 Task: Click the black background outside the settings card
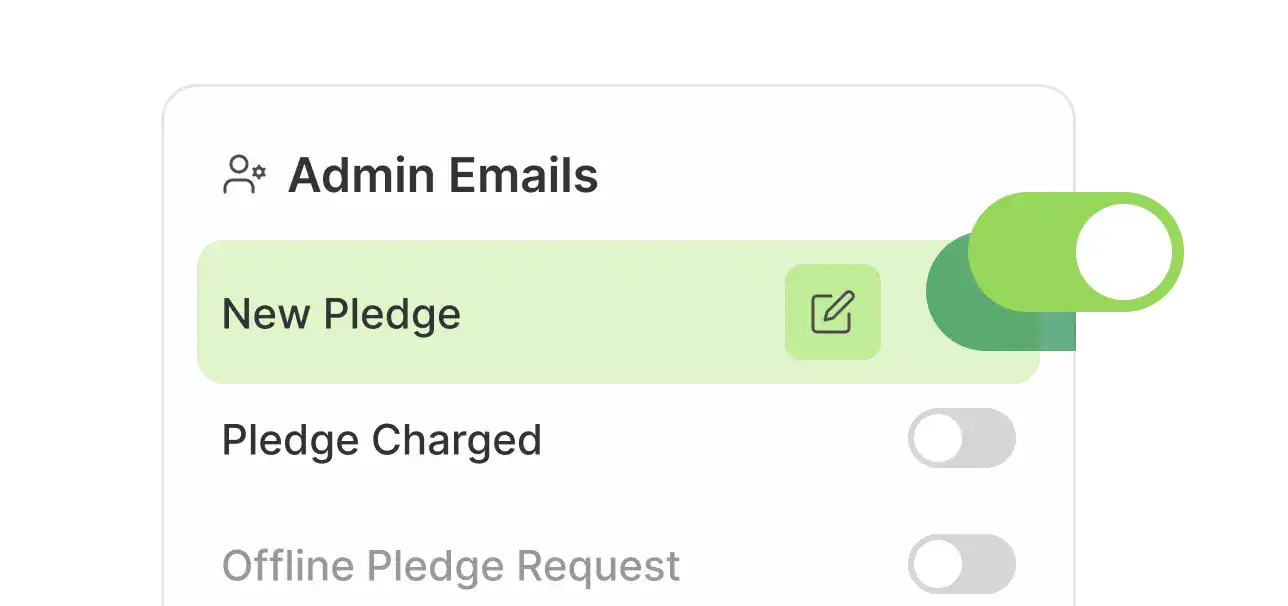click(80, 300)
